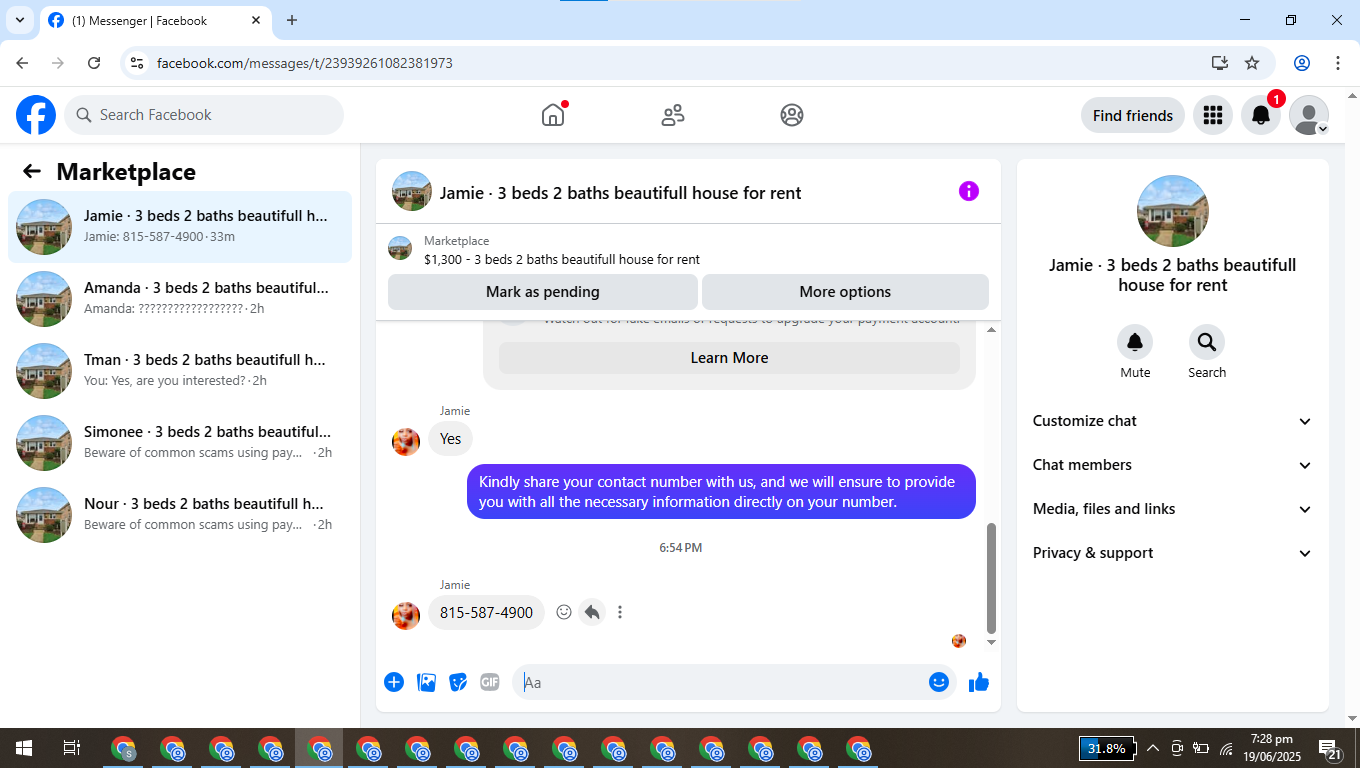Screen dimensions: 1360x768
Task: Open Nour conversation in the chat list
Action: click(180, 515)
